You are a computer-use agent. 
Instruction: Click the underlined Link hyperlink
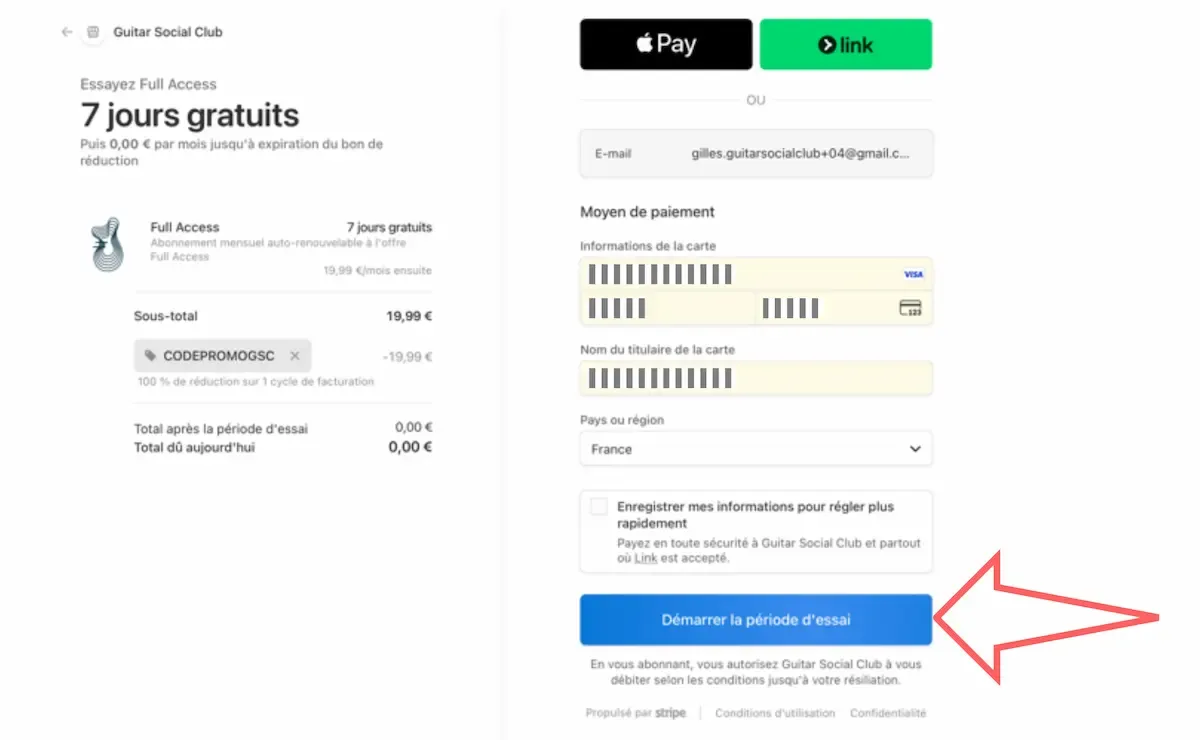click(645, 558)
